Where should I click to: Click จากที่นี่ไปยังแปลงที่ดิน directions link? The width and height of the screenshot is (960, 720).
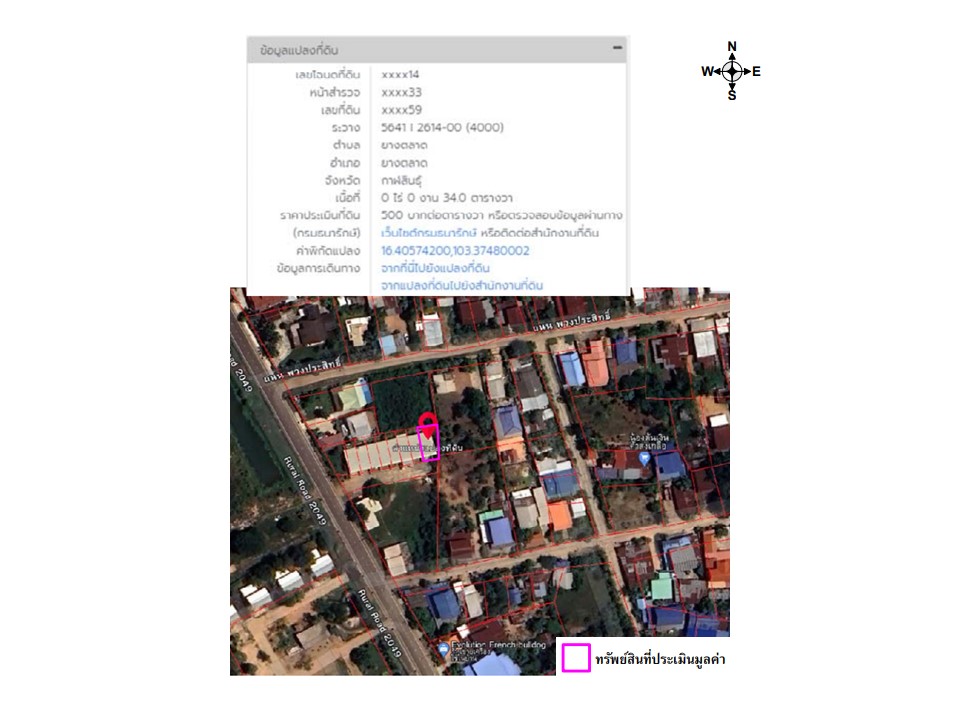pos(435,268)
